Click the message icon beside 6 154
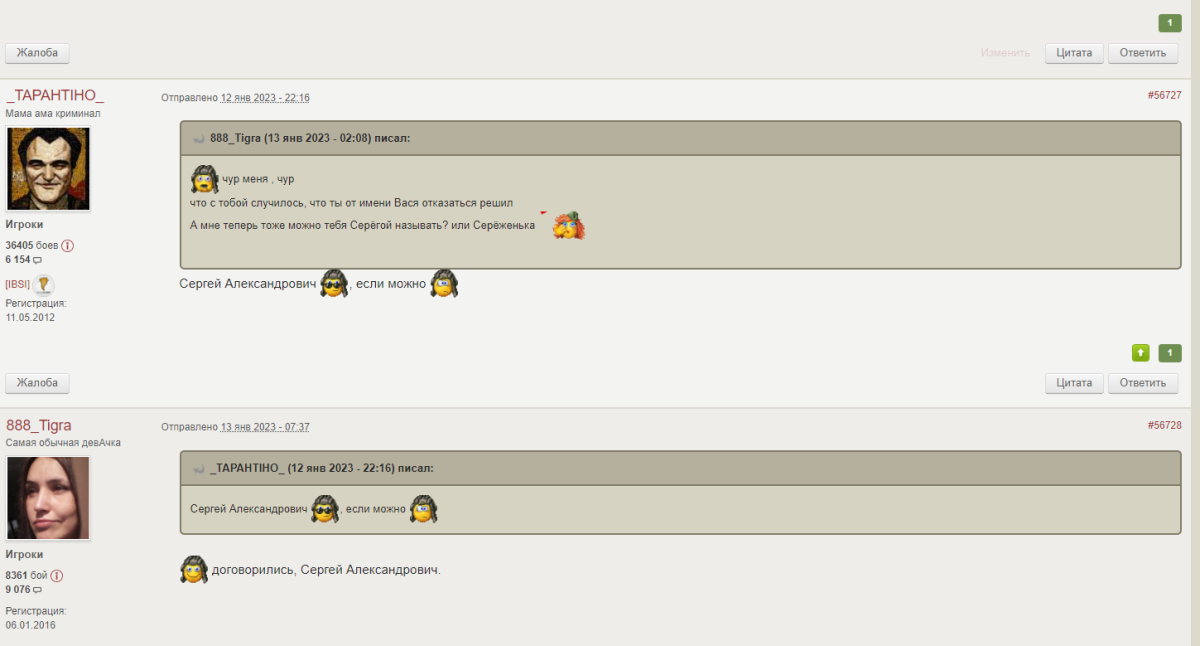Image resolution: width=1200 pixels, height=646 pixels. (x=38, y=260)
